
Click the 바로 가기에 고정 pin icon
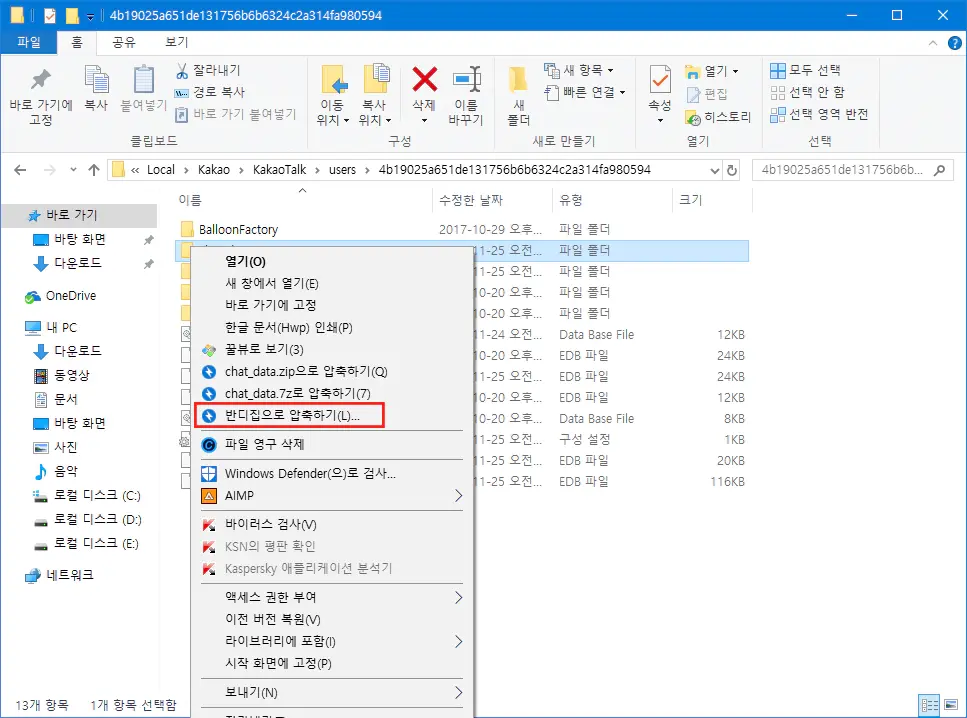[x=41, y=79]
